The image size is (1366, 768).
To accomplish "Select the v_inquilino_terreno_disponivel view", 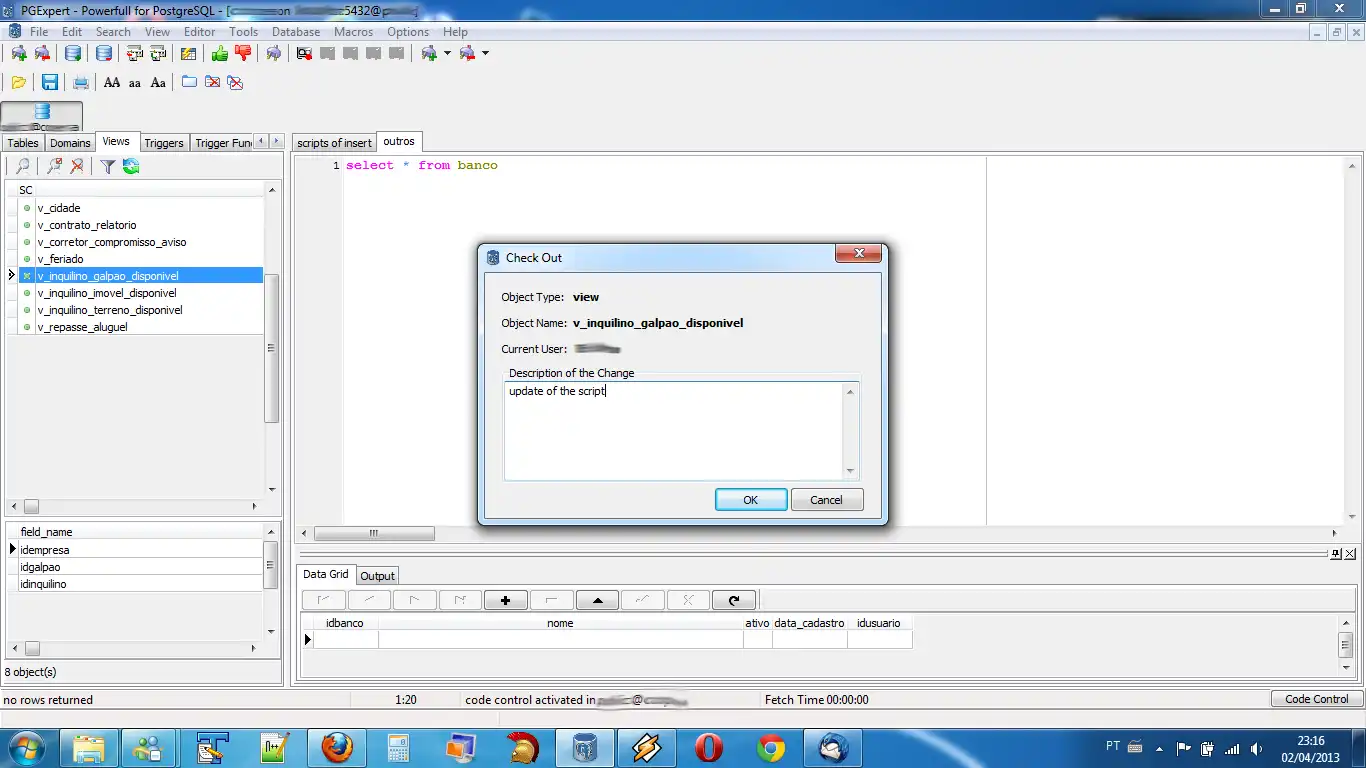I will pos(110,310).
